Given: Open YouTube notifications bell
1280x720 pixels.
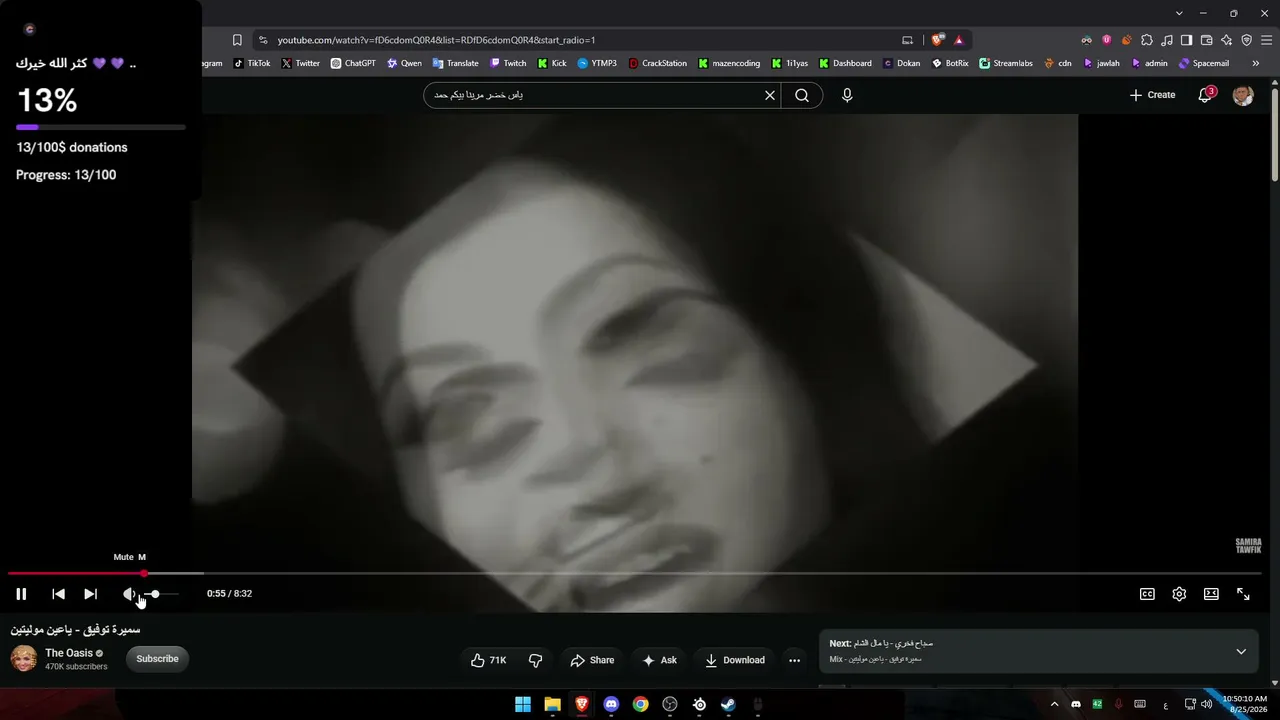Looking at the screenshot, I should [1205, 95].
